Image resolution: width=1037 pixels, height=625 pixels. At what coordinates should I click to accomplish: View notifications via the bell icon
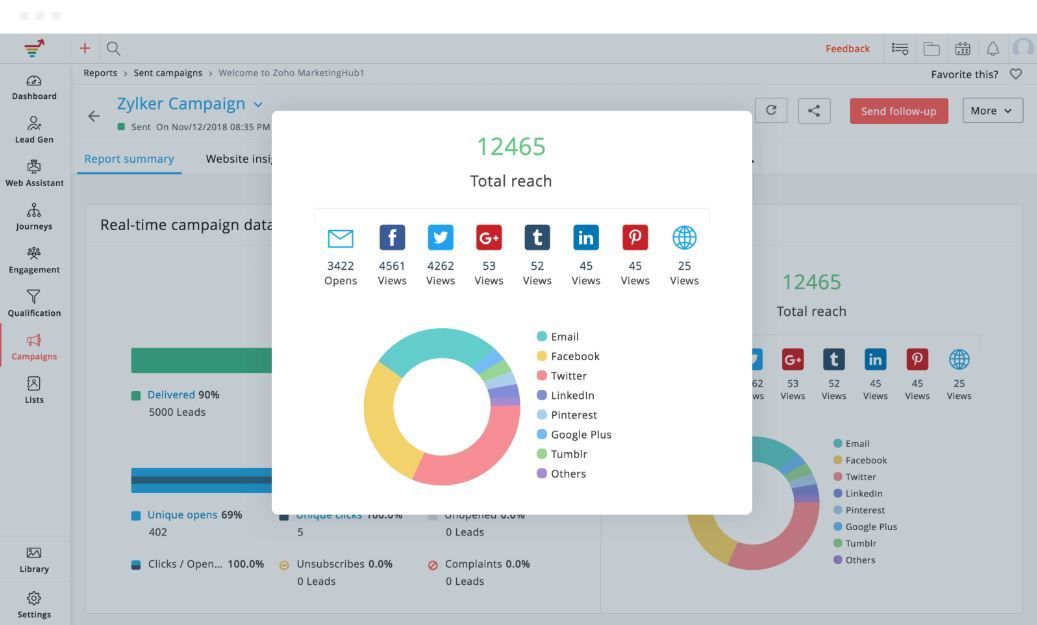[992, 48]
